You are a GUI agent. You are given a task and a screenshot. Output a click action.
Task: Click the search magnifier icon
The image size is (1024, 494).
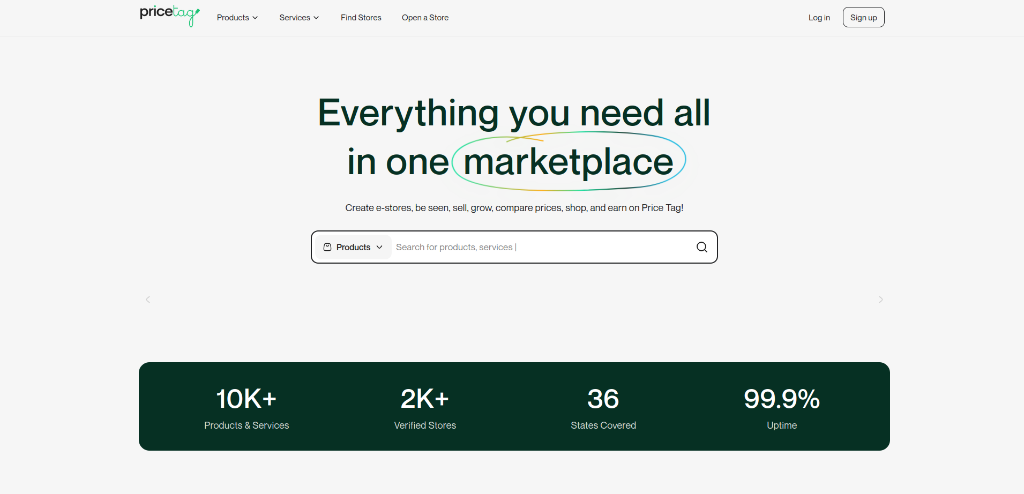(701, 247)
